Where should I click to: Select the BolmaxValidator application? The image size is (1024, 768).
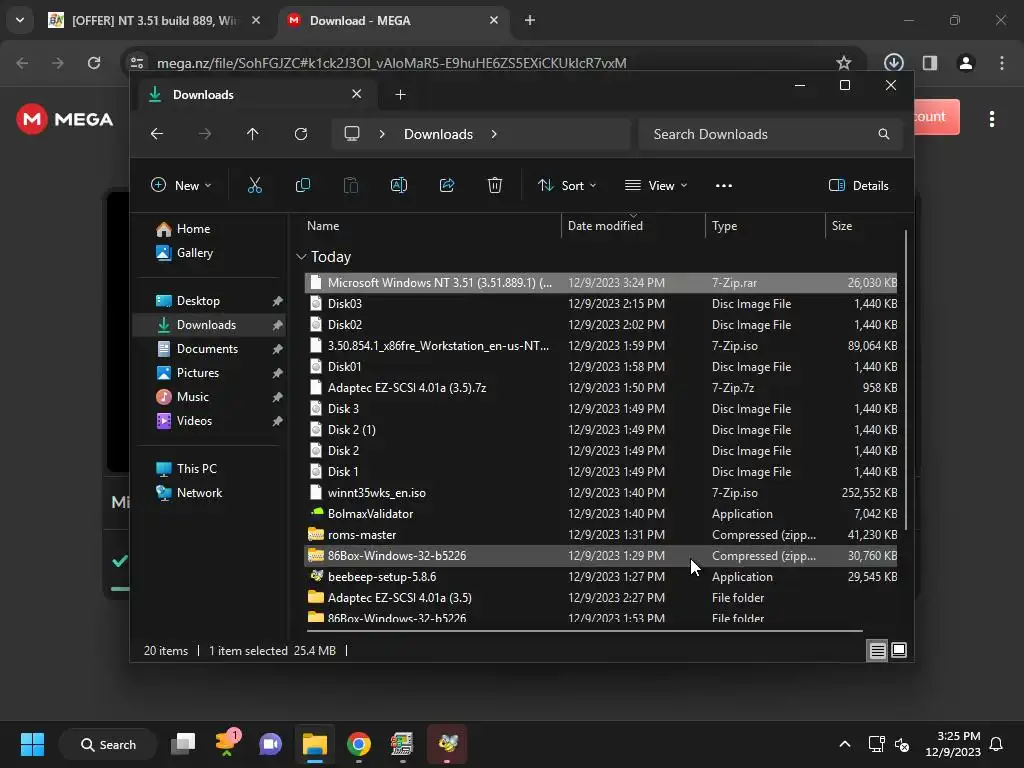(600, 513)
